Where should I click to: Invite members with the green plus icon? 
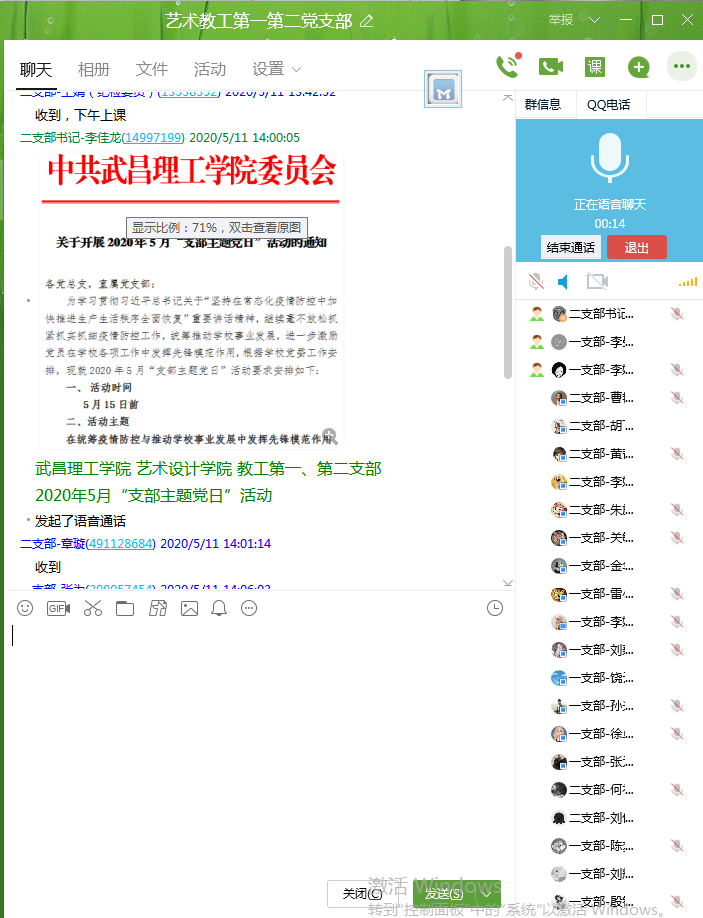(639, 67)
